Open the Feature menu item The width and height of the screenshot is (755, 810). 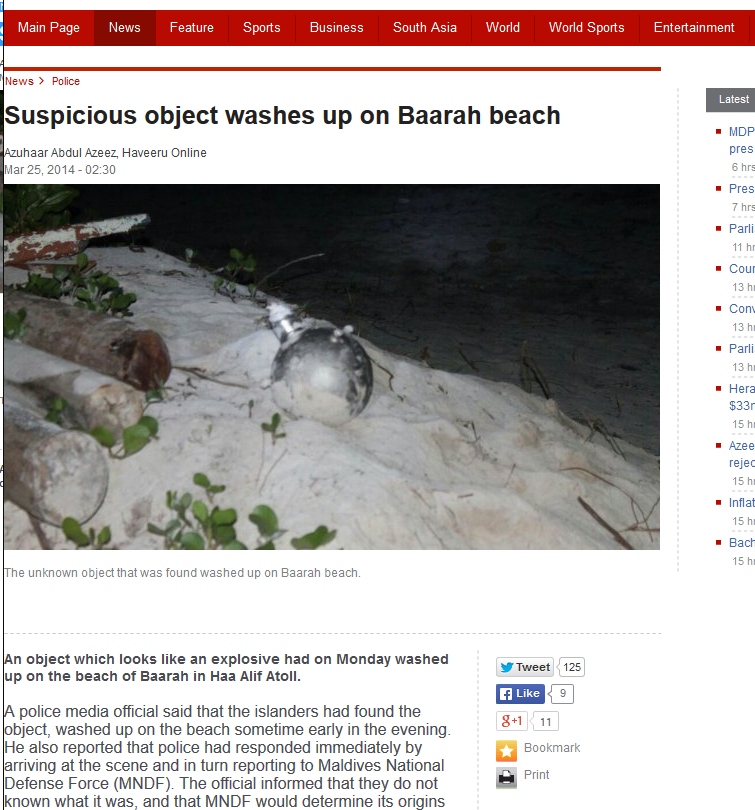(x=192, y=27)
